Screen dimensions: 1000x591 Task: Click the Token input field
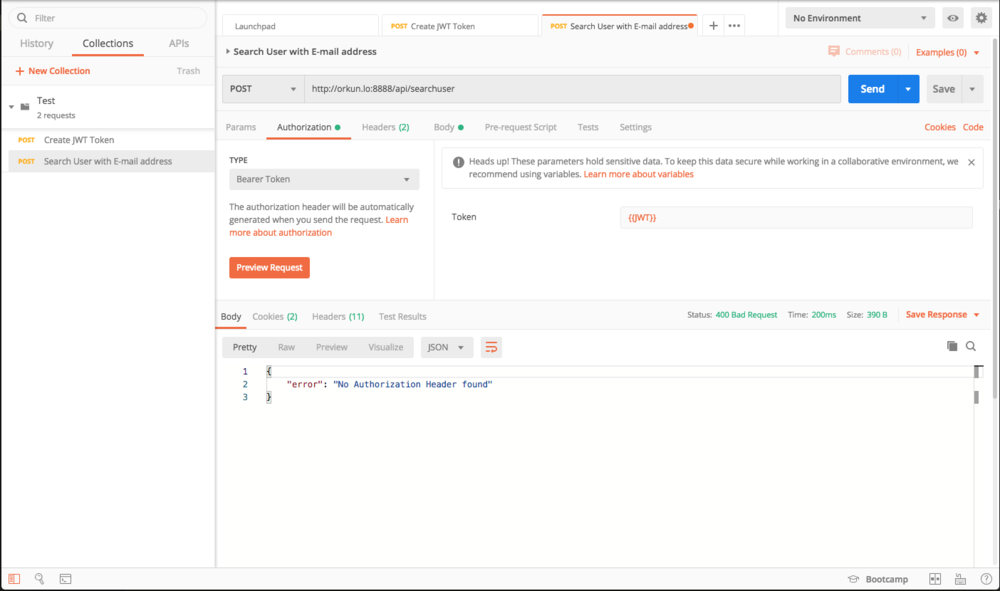point(795,217)
